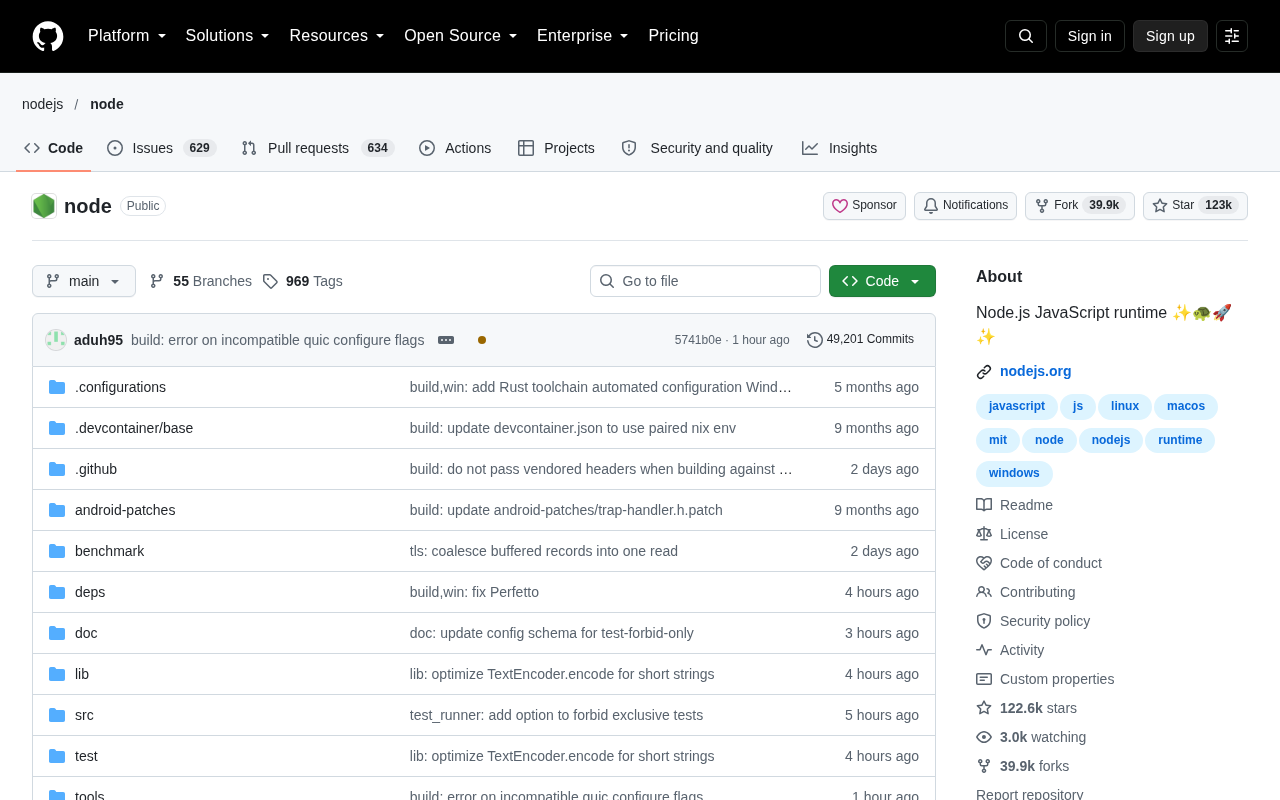View the 969 Tags link
The height and width of the screenshot is (800, 1280).
(303, 281)
